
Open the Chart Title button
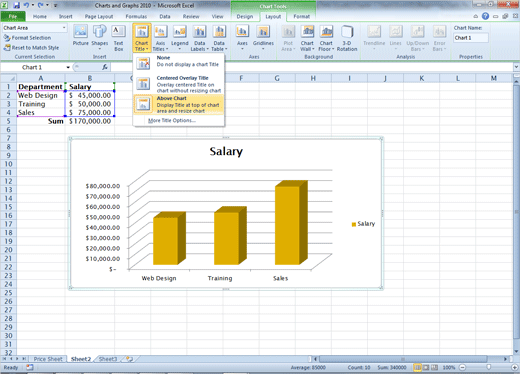click(142, 38)
